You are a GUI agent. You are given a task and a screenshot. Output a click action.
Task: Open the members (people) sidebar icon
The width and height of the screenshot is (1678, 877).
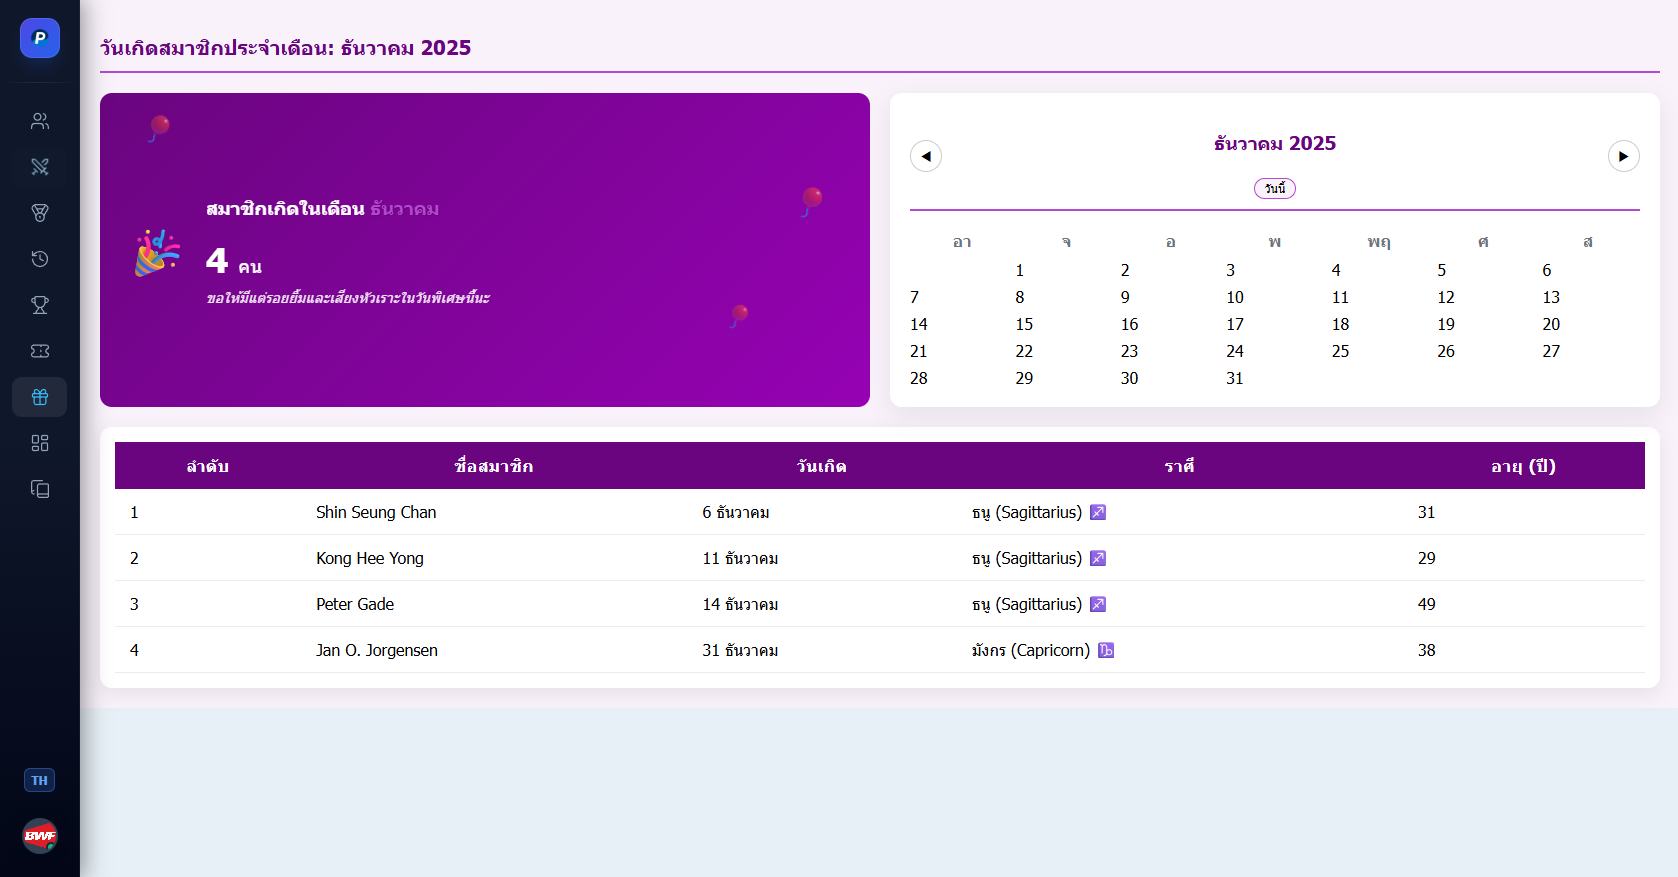(x=40, y=121)
